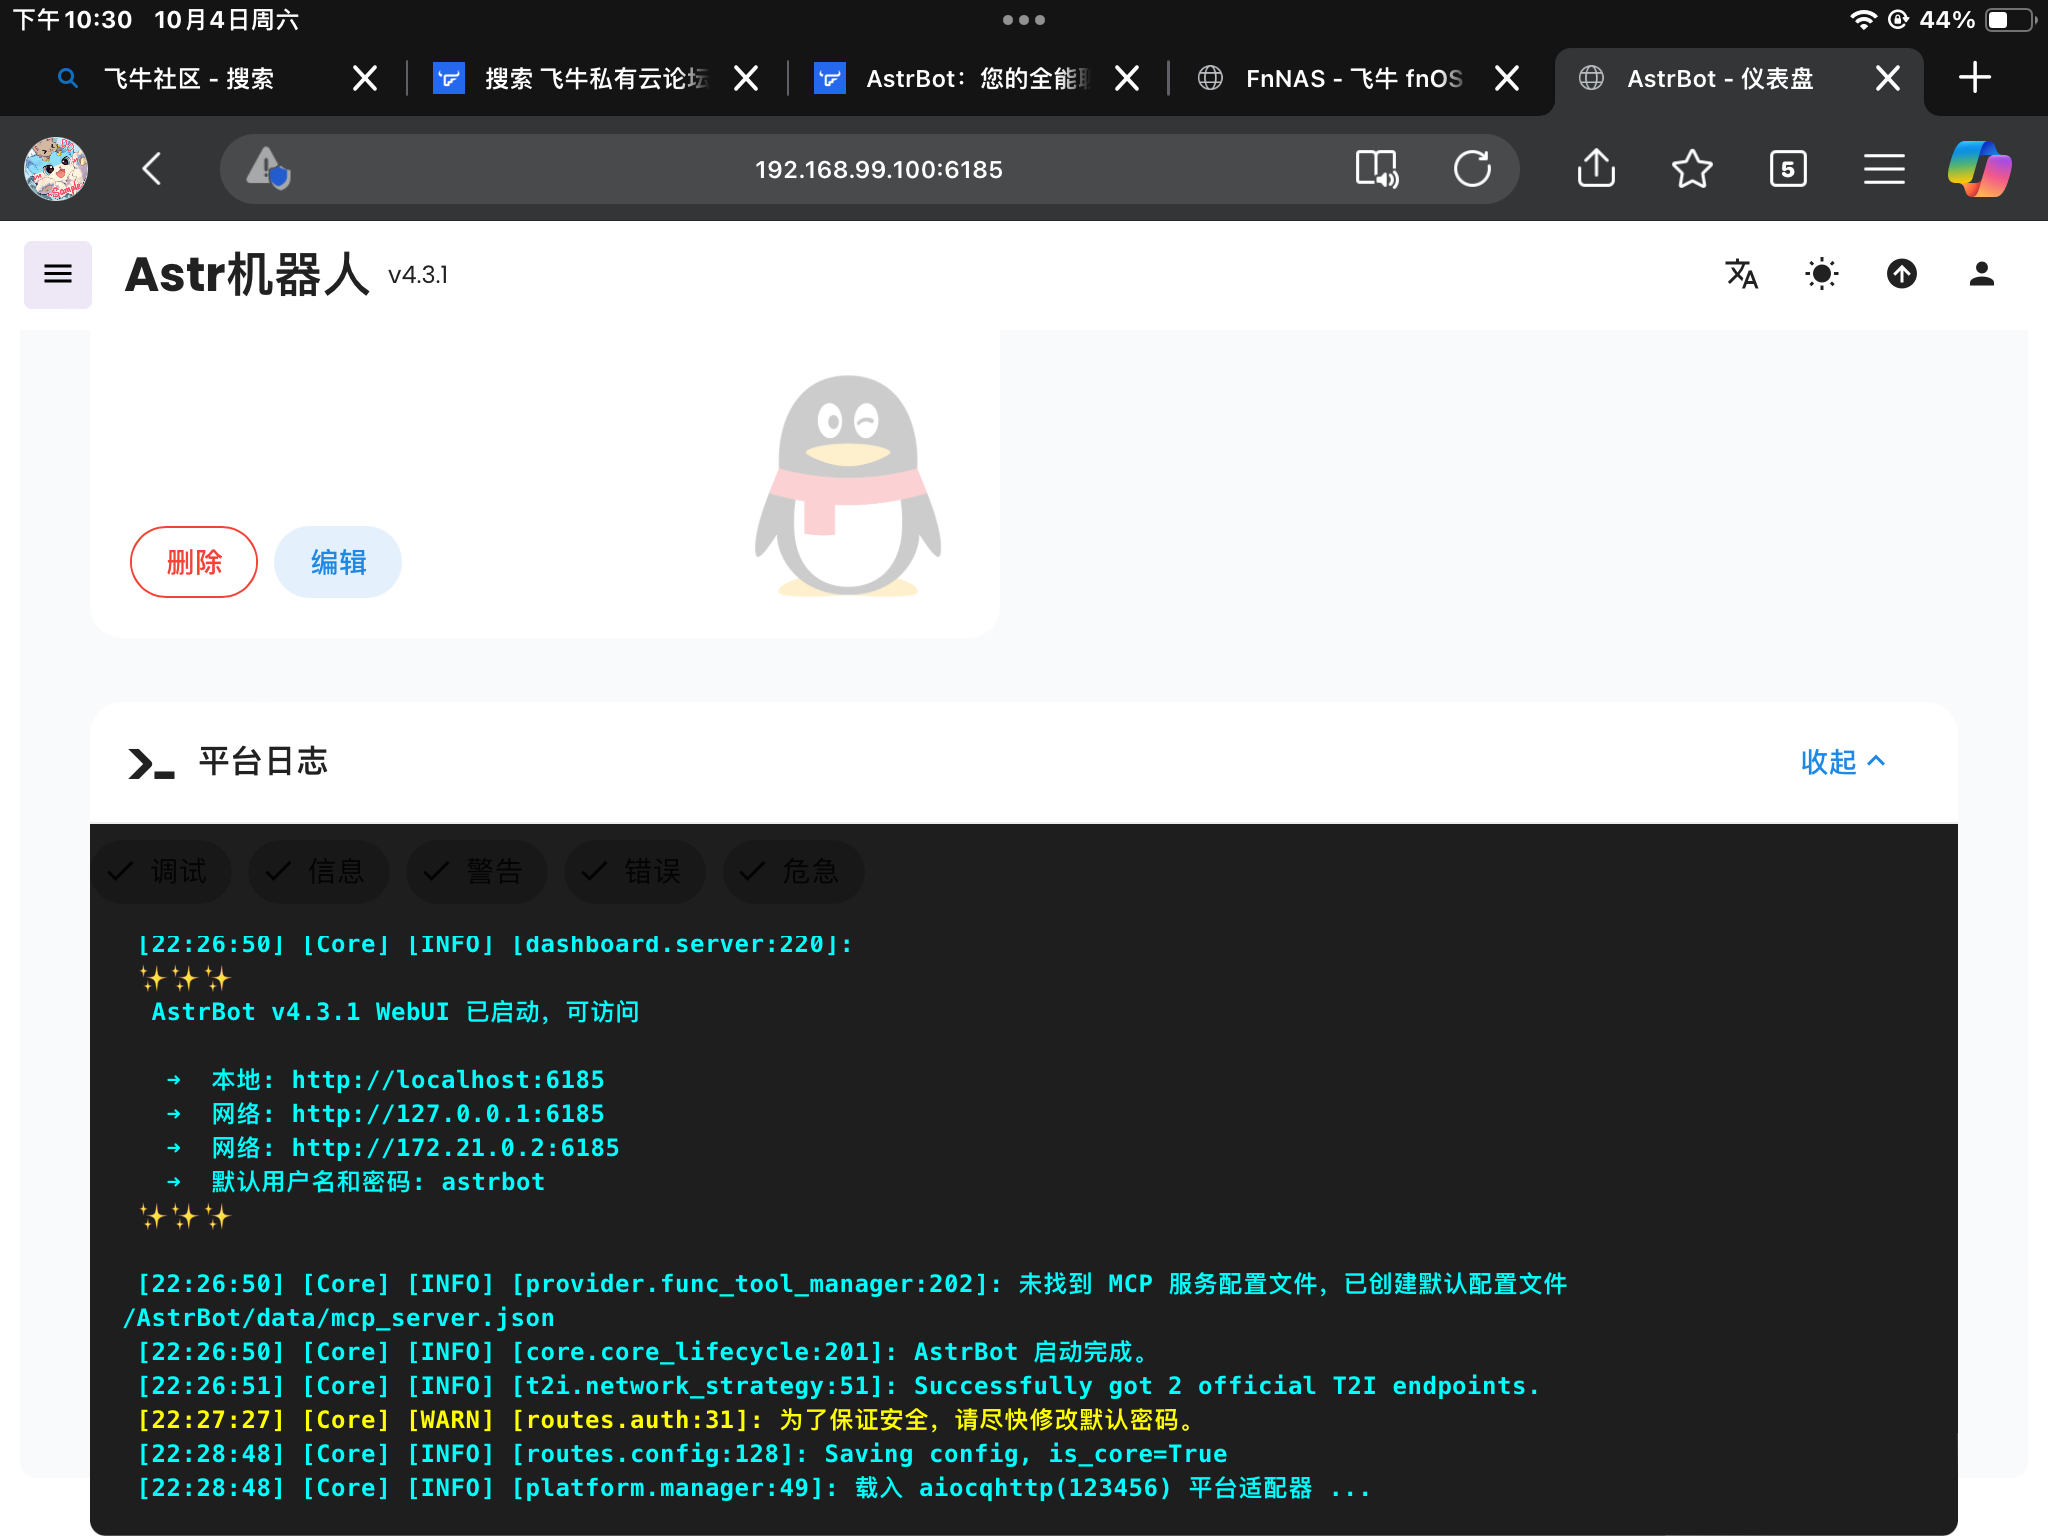Toggle light/dark theme sun icon
This screenshot has width=2048, height=1536.
(1821, 274)
